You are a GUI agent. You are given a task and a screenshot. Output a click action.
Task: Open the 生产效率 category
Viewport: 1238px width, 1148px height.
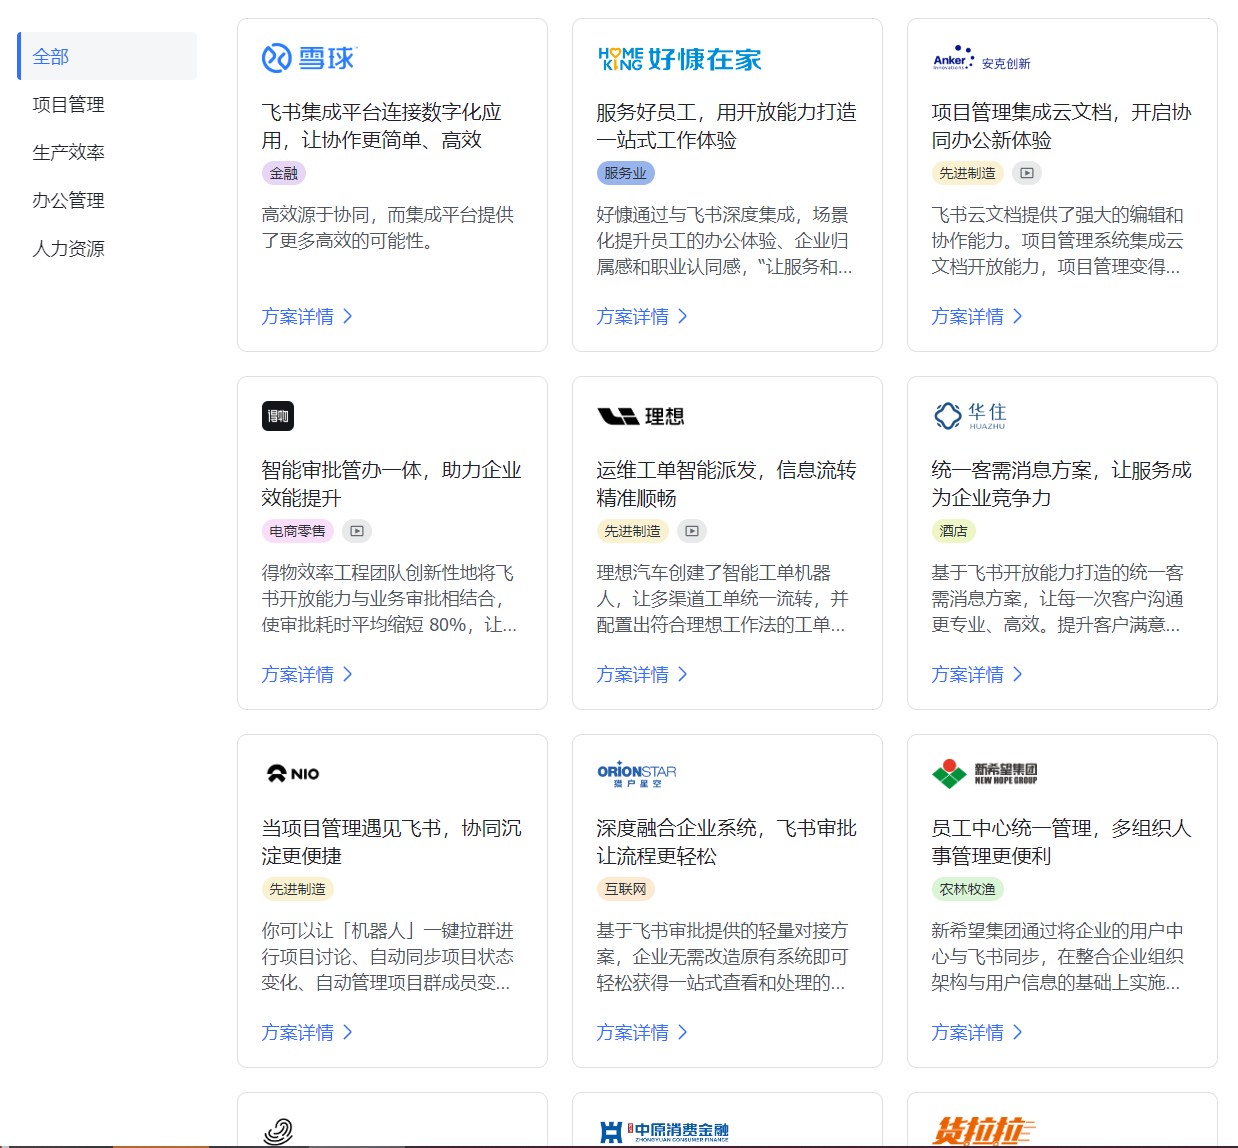pos(68,153)
